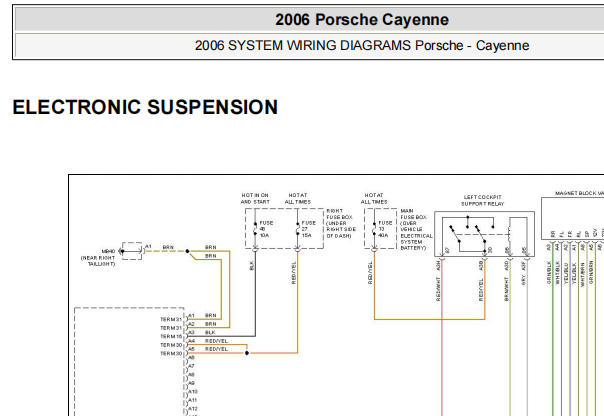Click the 'GRY' wire label under relay
Image resolution: width=604 pixels, height=416 pixels.
523,281
